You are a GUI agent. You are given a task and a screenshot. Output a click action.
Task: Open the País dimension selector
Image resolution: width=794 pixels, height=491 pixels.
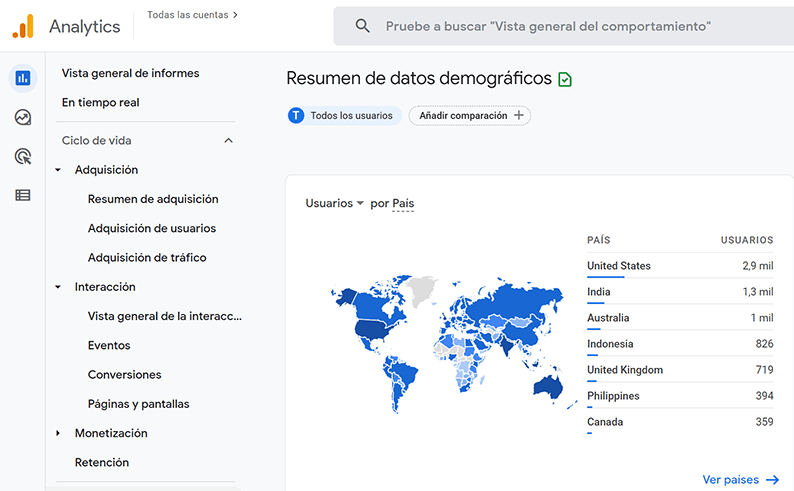tap(403, 203)
